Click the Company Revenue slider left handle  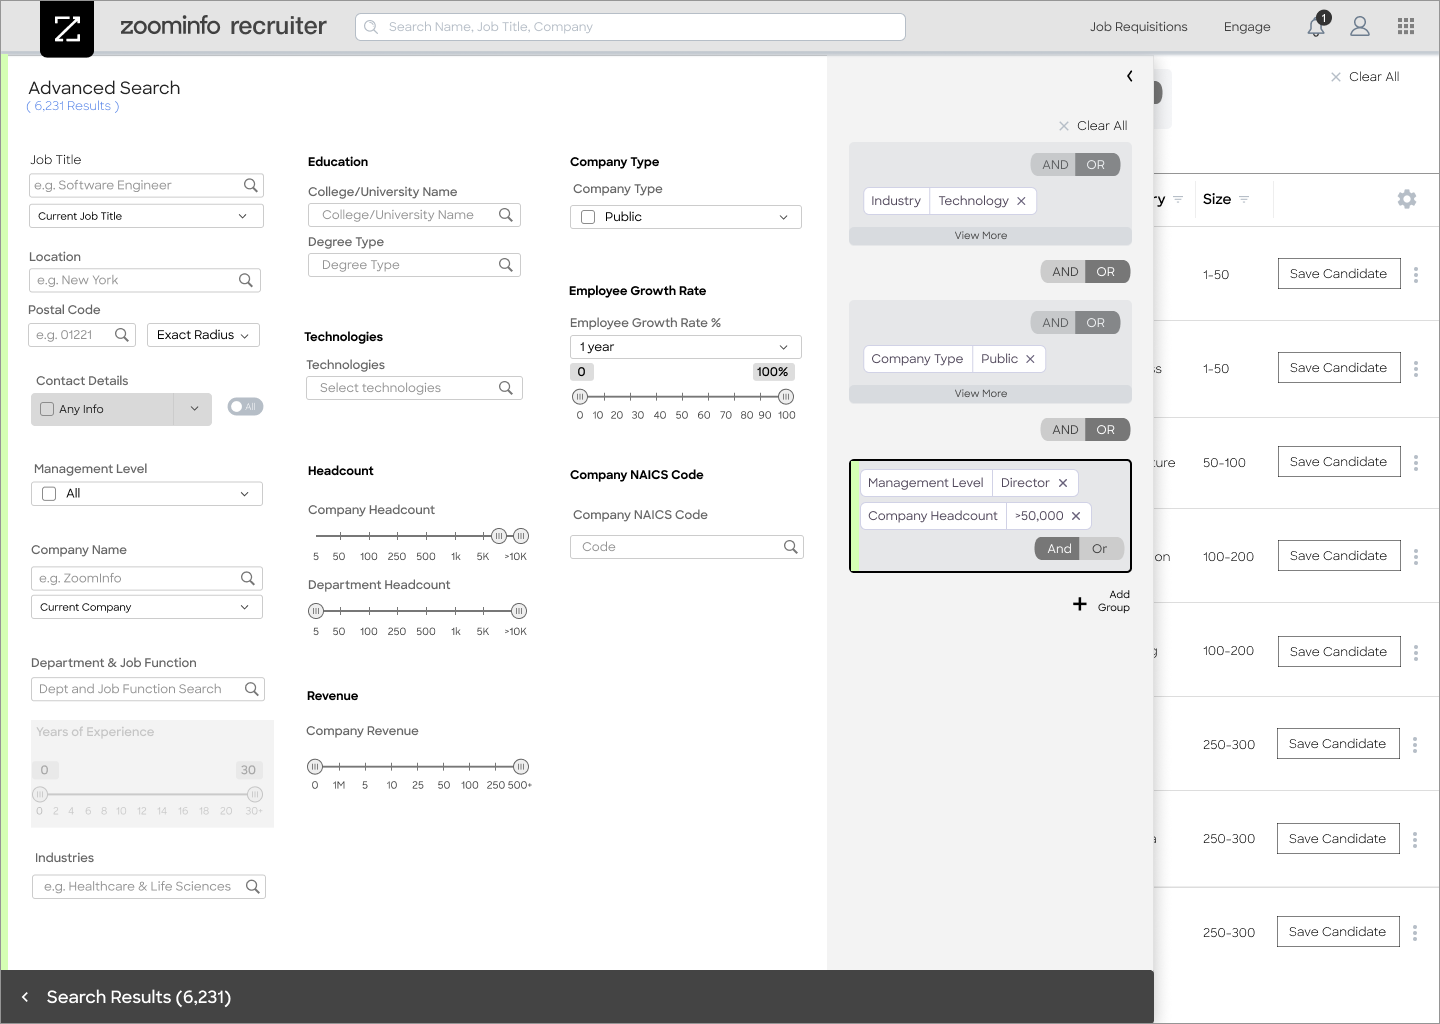click(x=315, y=767)
